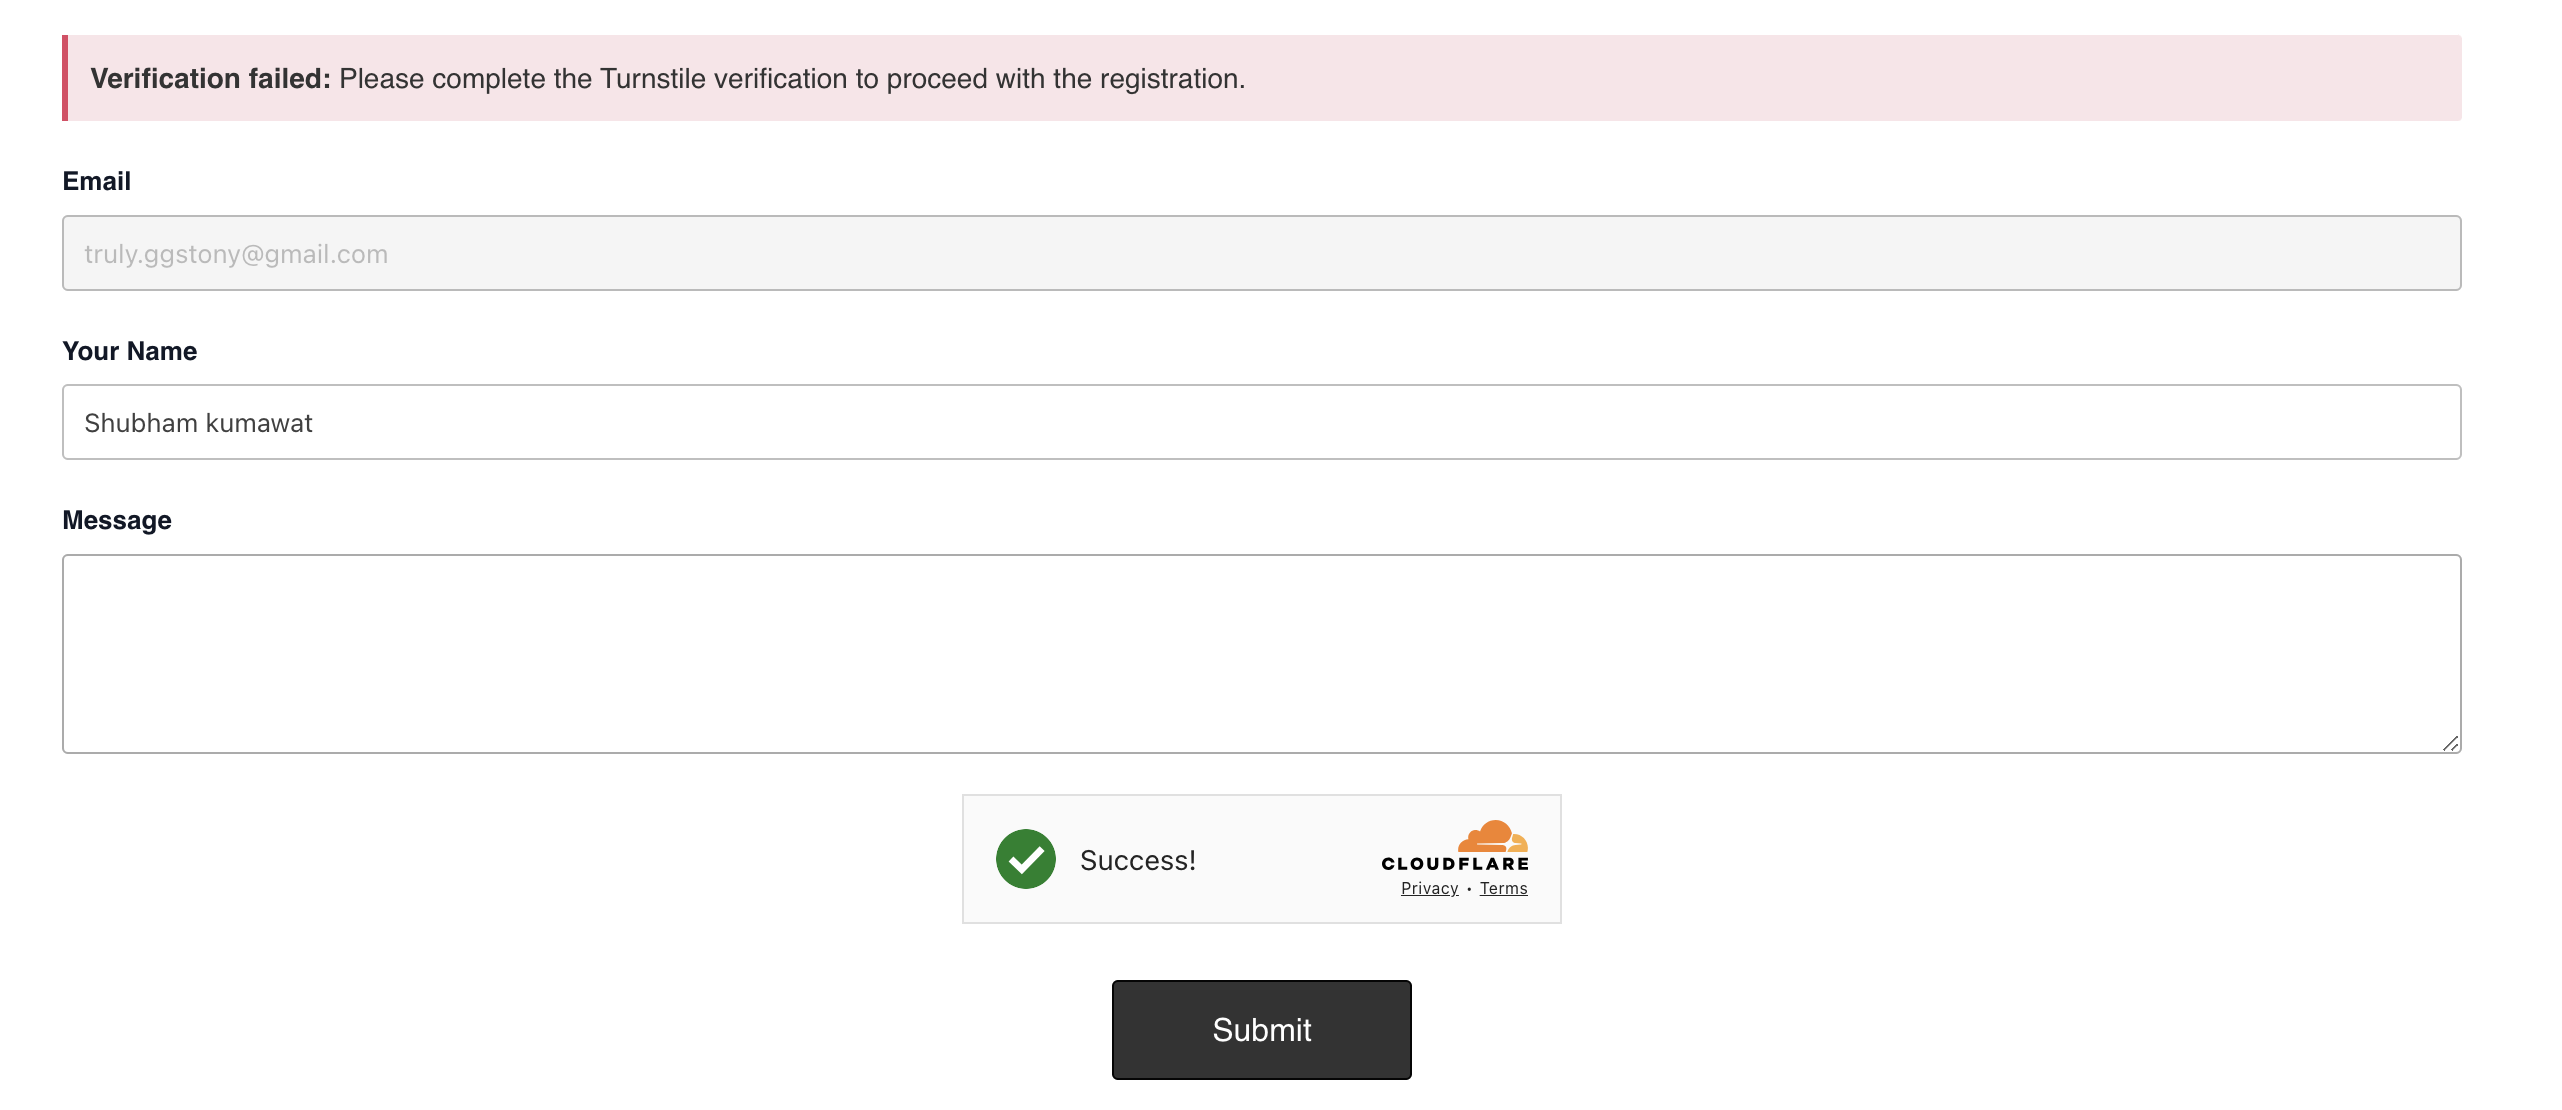This screenshot has height=1110, width=2562.
Task: Click the "Shubham kumawat" name text
Action: 198,423
